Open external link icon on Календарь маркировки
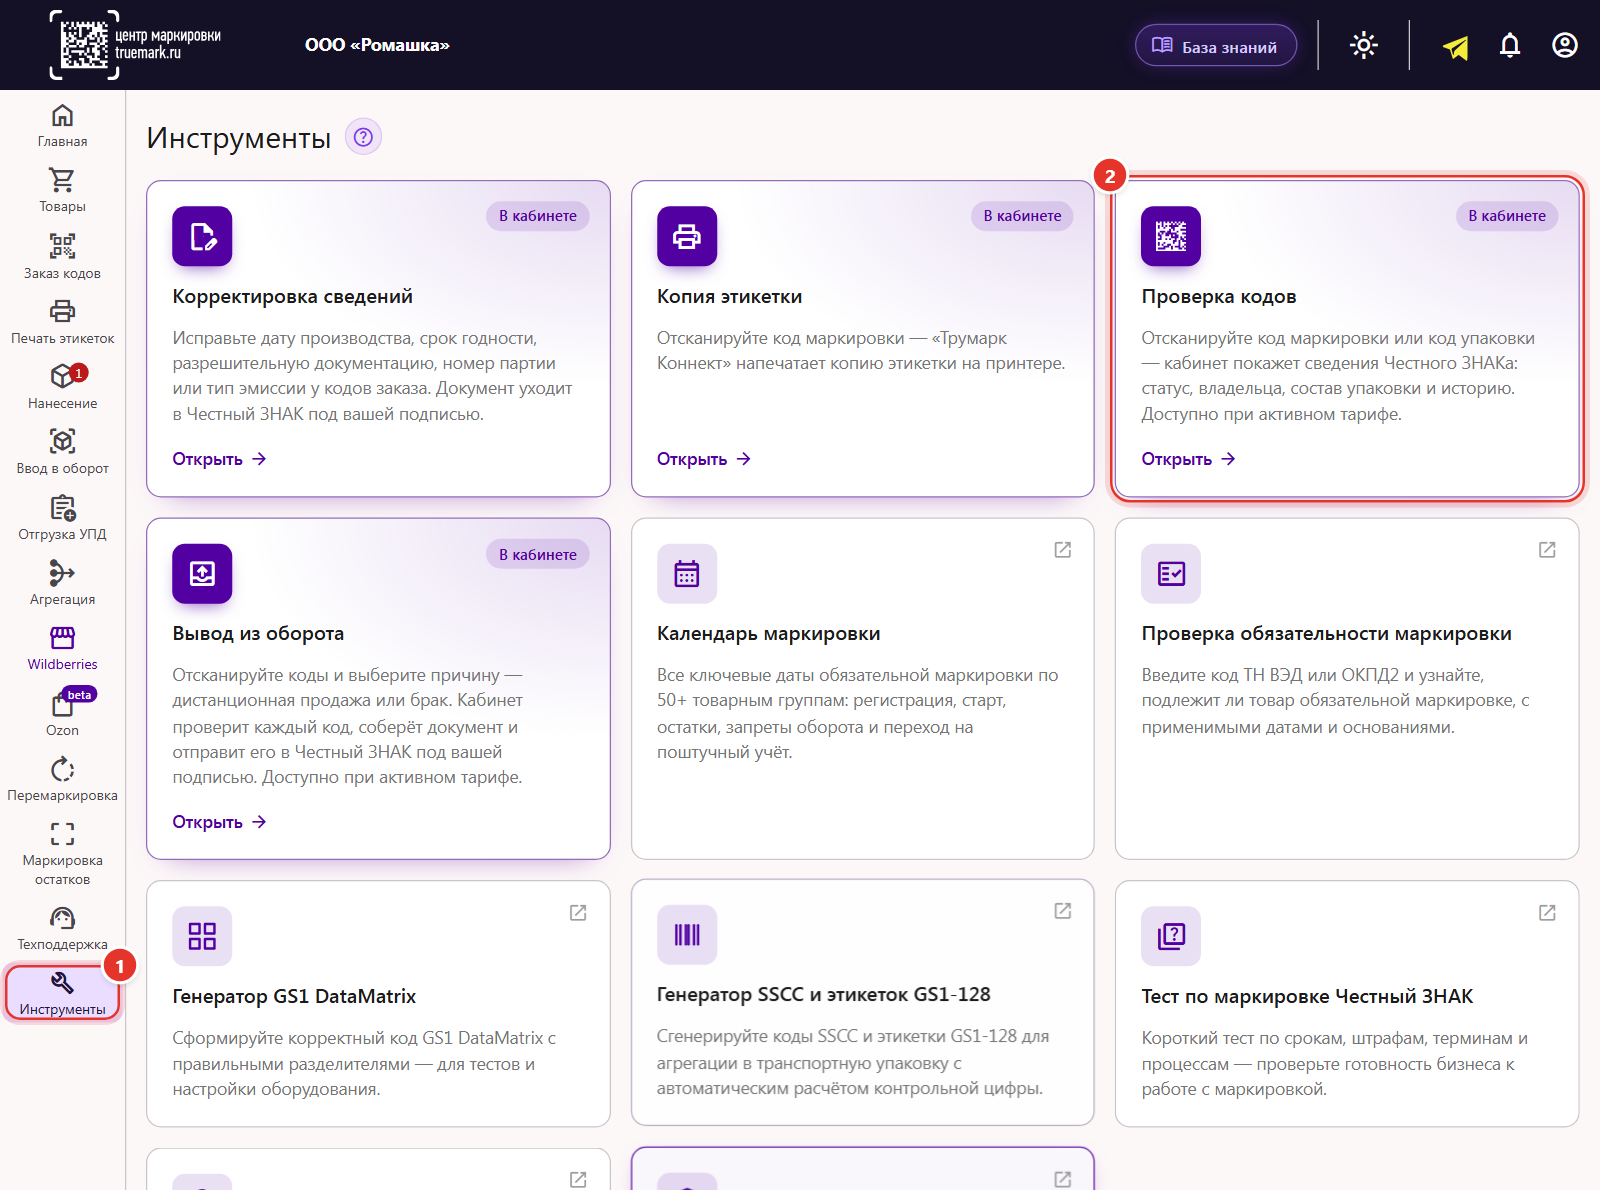This screenshot has width=1600, height=1190. pyautogui.click(x=1063, y=550)
